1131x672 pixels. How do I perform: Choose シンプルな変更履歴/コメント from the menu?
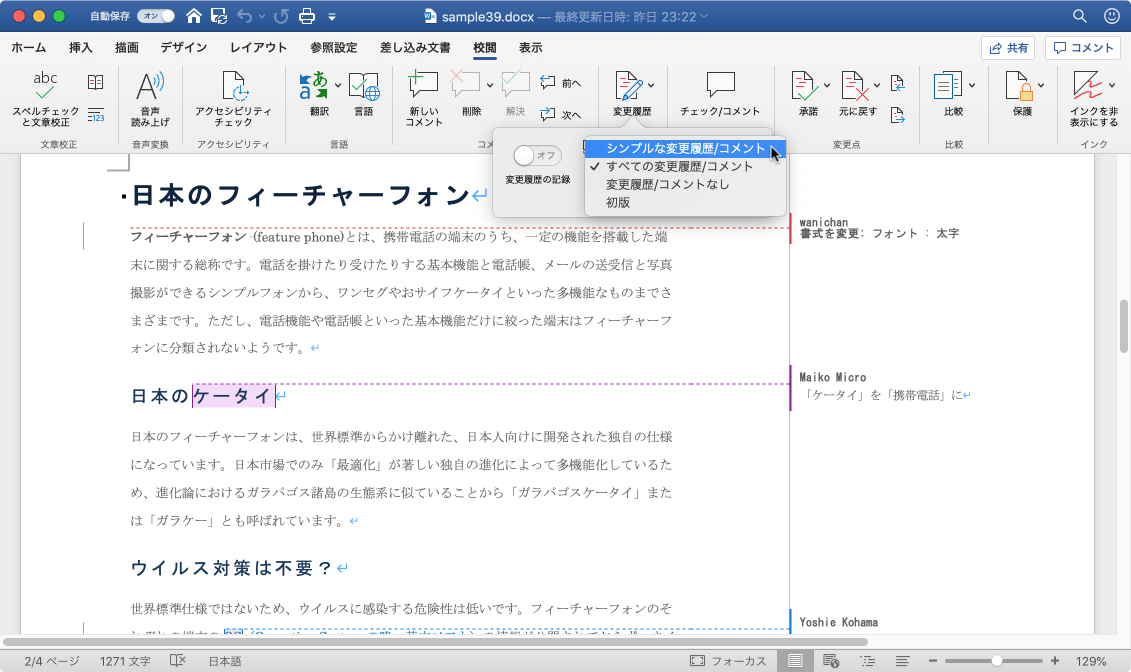[x=685, y=148]
